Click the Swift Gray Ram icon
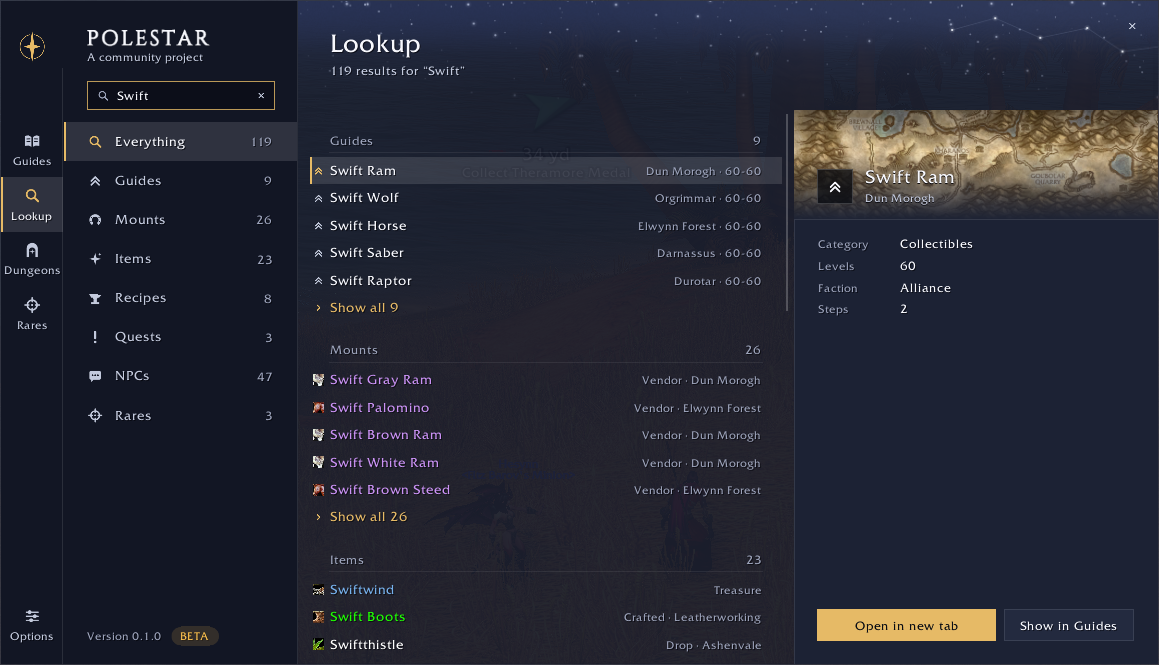This screenshot has height=665, width=1159. pos(319,380)
